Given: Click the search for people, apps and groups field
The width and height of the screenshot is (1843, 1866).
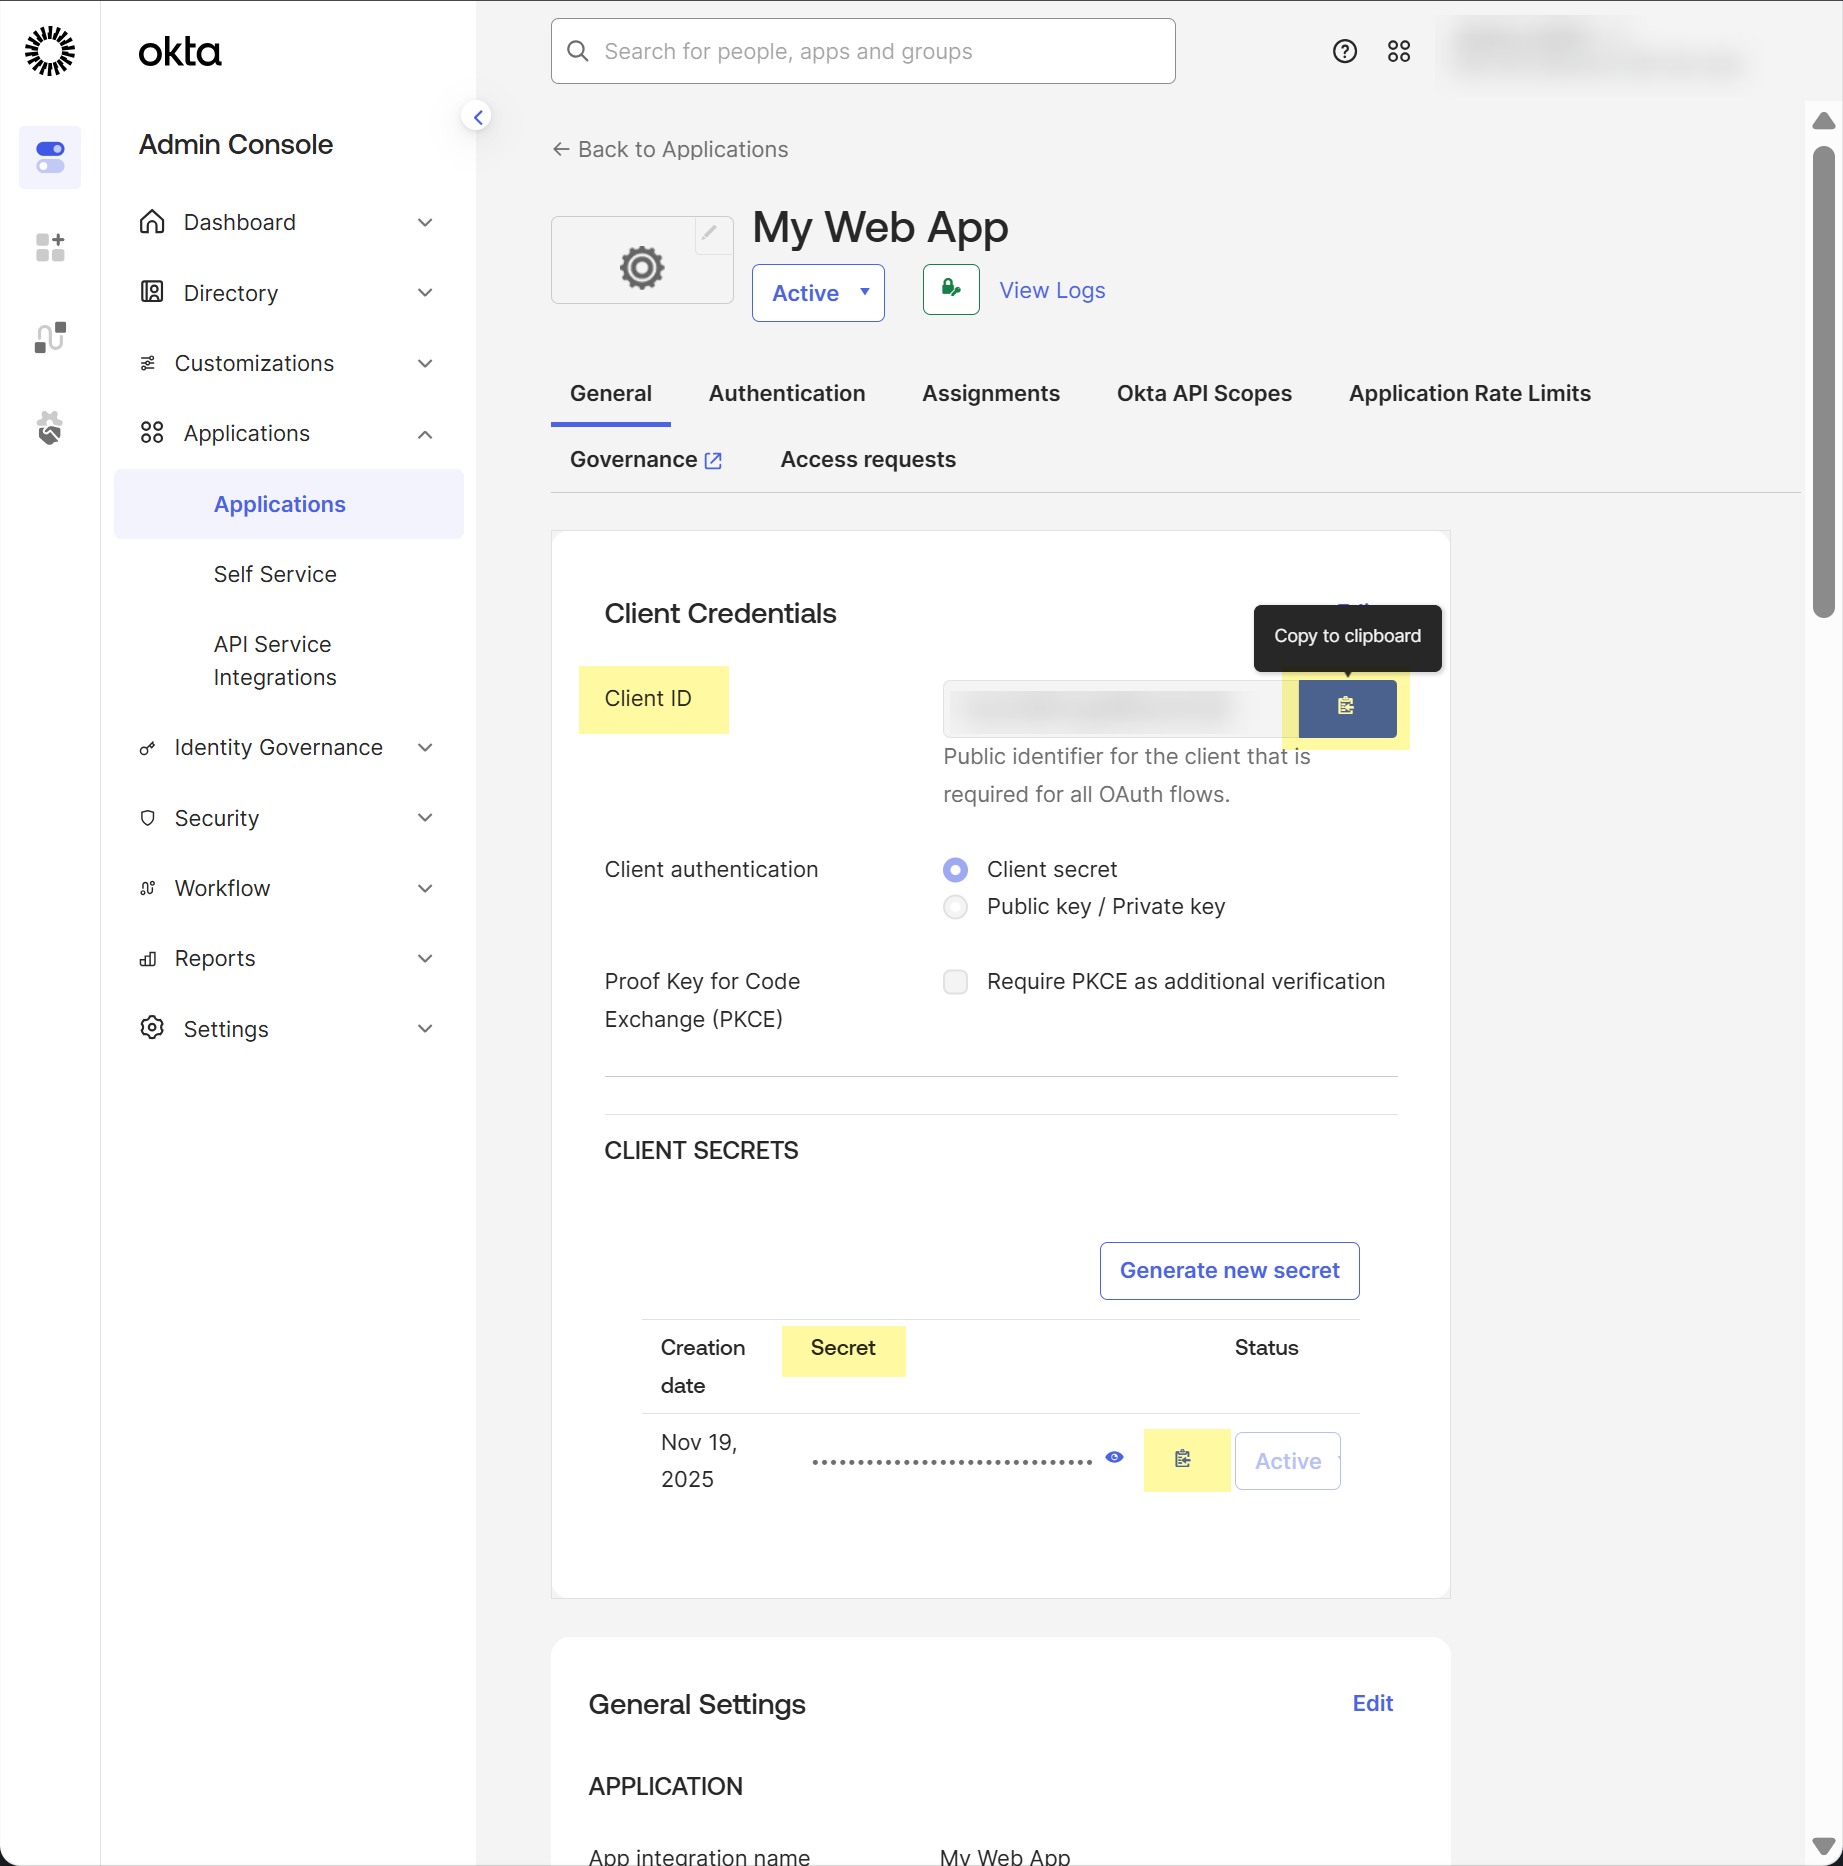Looking at the screenshot, I should (863, 51).
